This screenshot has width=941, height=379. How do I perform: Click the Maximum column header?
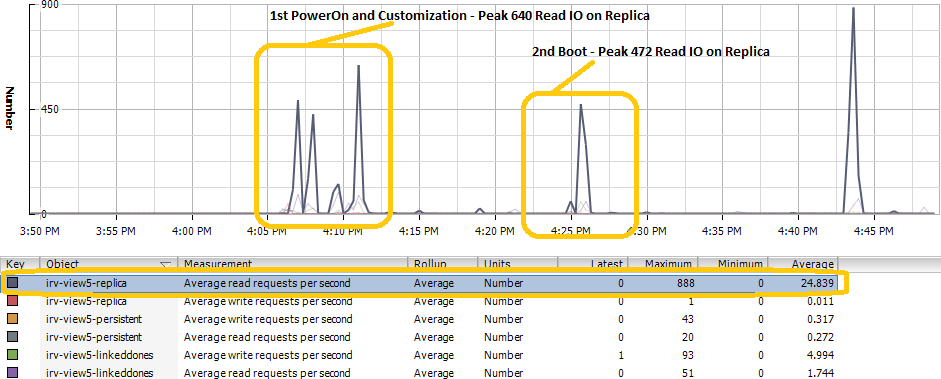(x=663, y=264)
